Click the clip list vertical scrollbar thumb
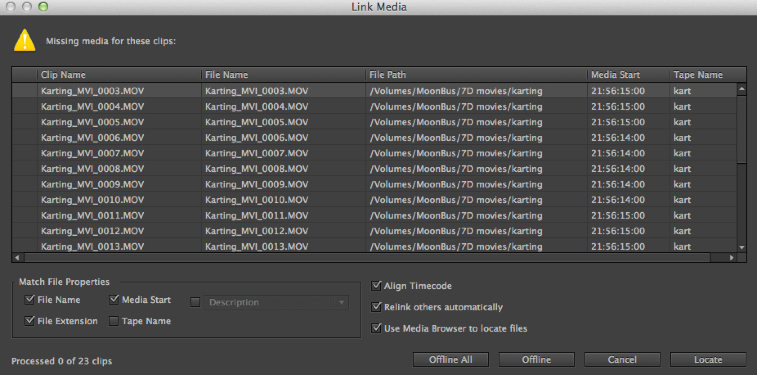 point(742,129)
